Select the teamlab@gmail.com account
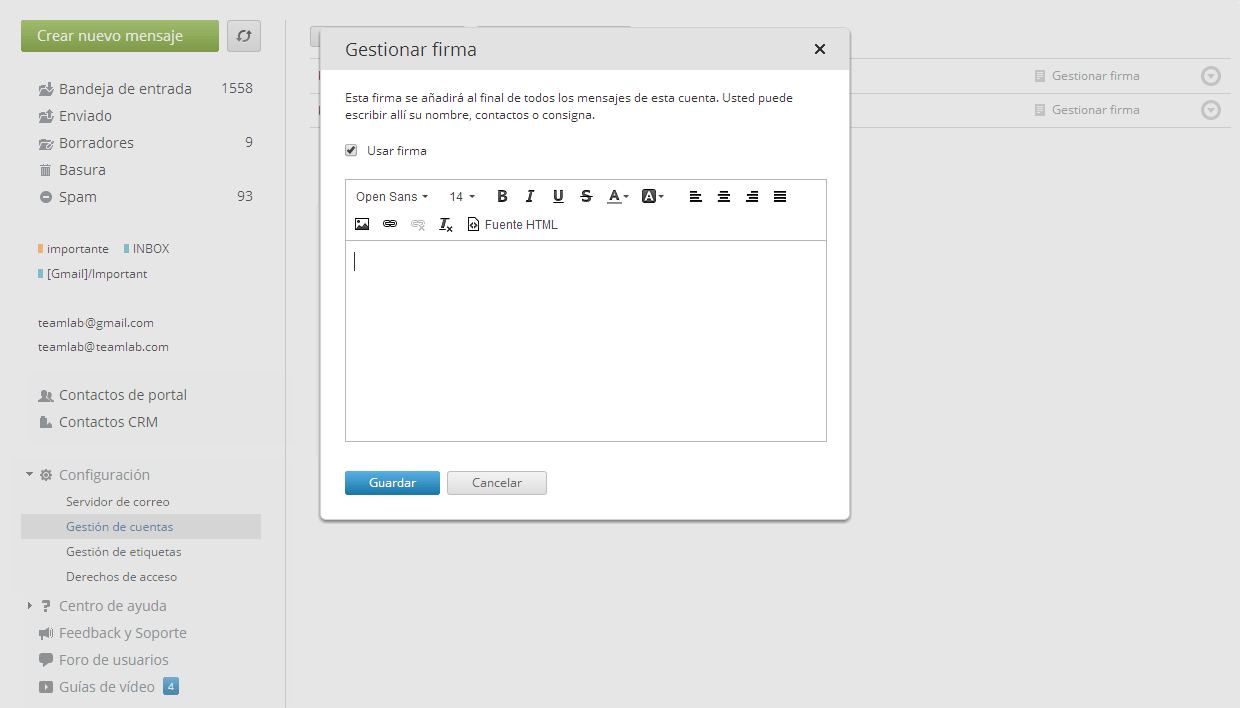This screenshot has height=708, width=1240. tap(96, 323)
